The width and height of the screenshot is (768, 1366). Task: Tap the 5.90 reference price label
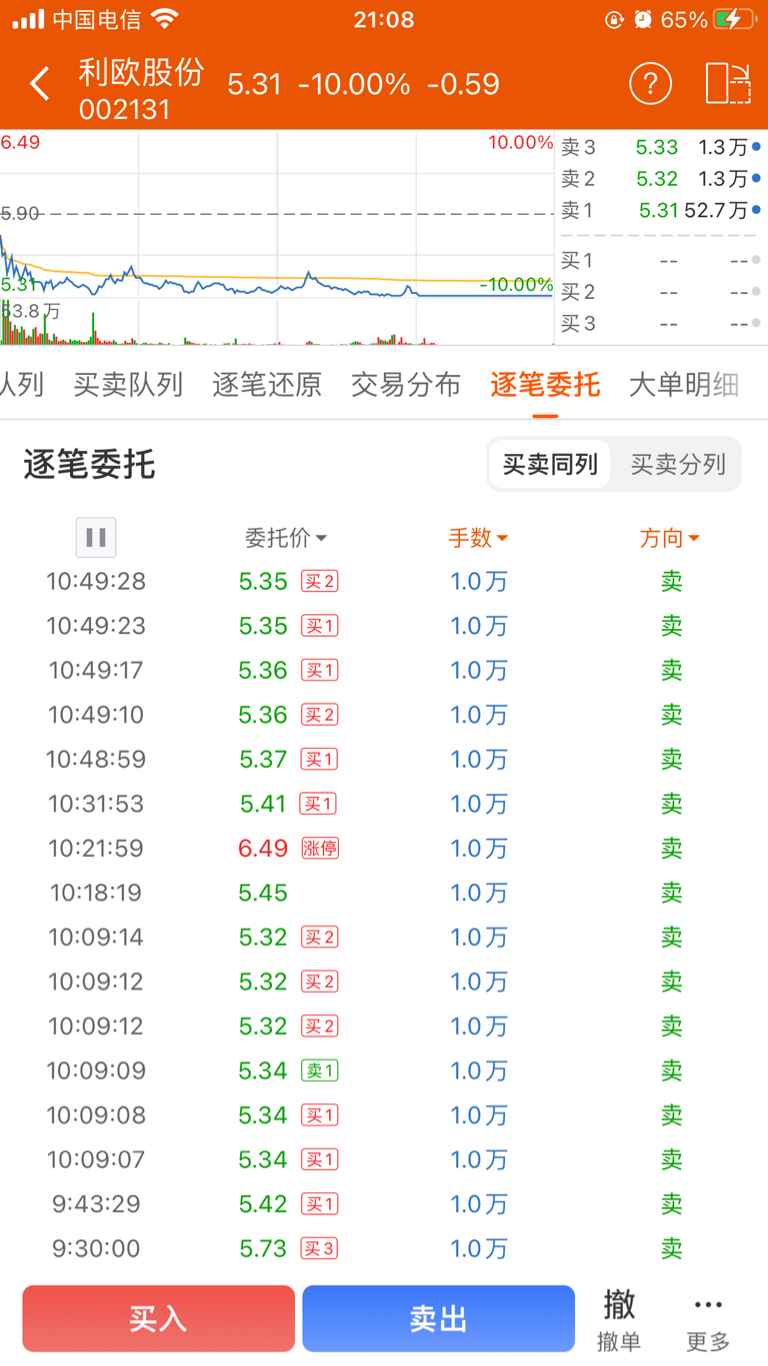[x=20, y=213]
